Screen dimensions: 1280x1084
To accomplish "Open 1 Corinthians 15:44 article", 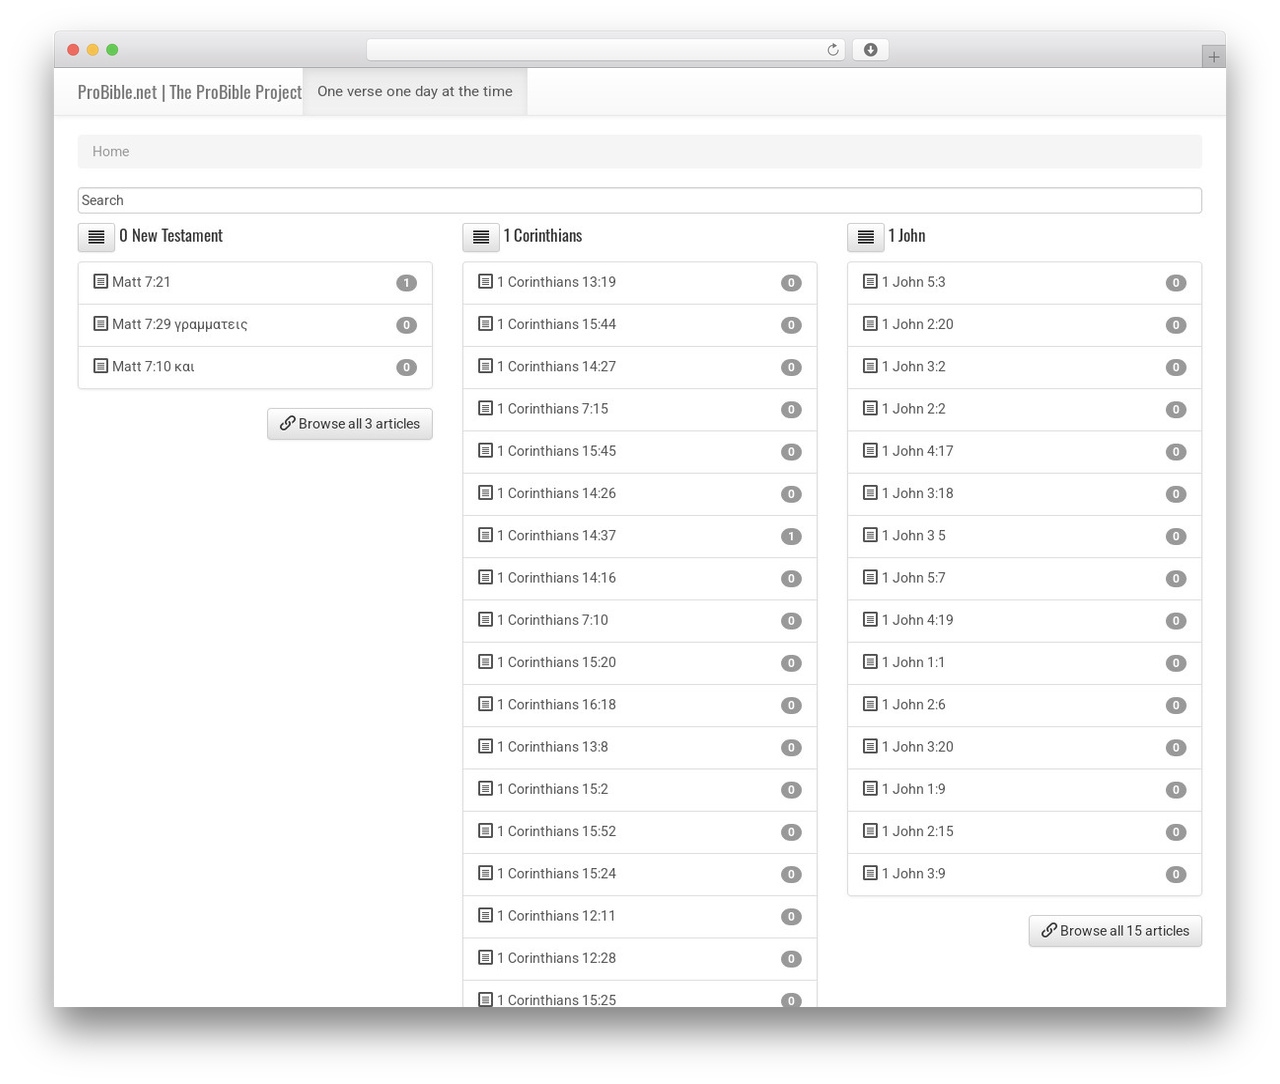I will 640,325.
